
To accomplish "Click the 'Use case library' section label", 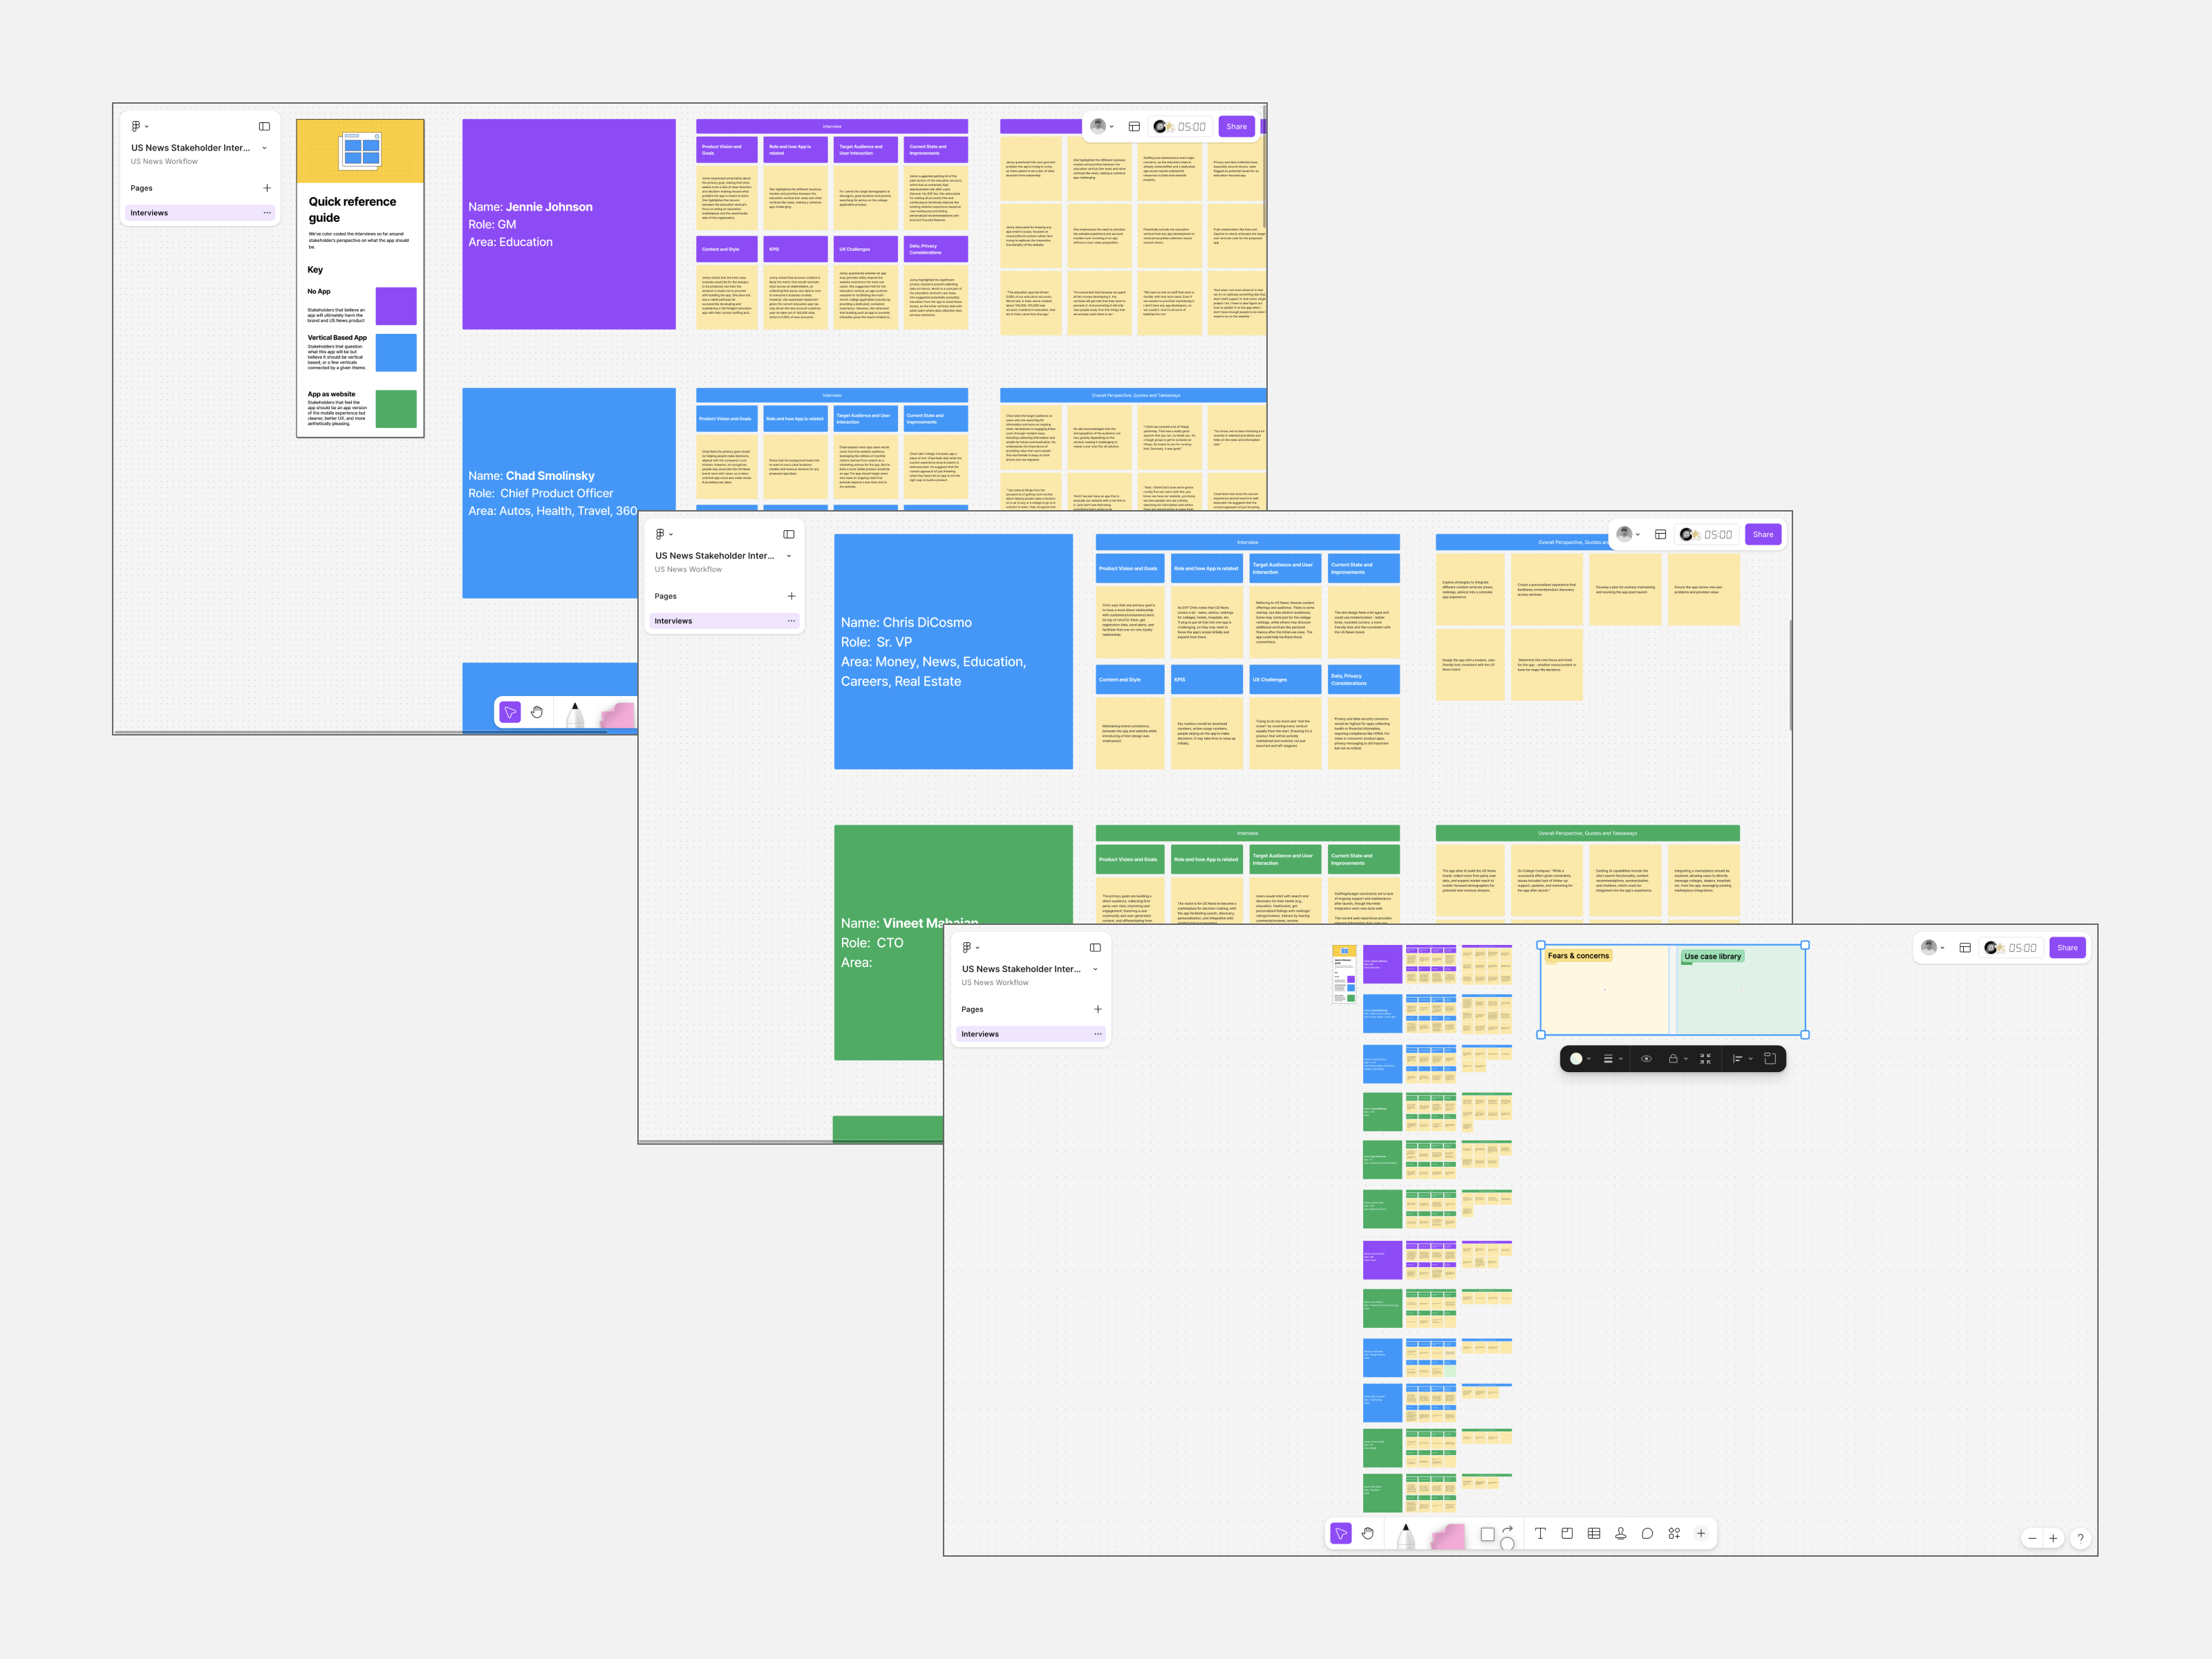I will tap(1712, 956).
